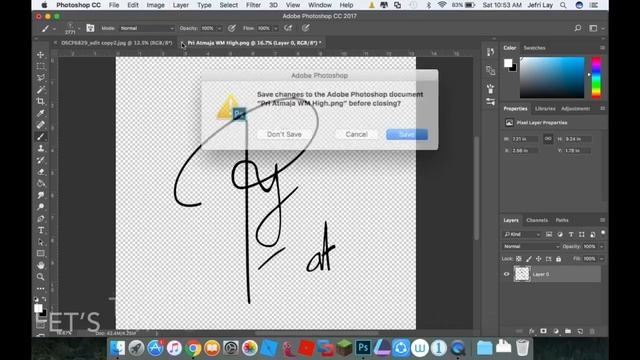Select the Move tool

click(40, 55)
